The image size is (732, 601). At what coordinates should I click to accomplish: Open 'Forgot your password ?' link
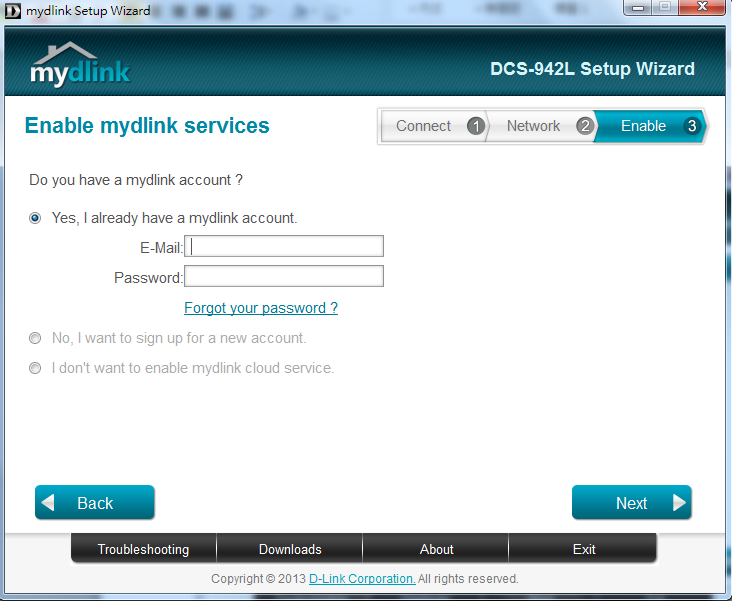pyautogui.click(x=261, y=308)
